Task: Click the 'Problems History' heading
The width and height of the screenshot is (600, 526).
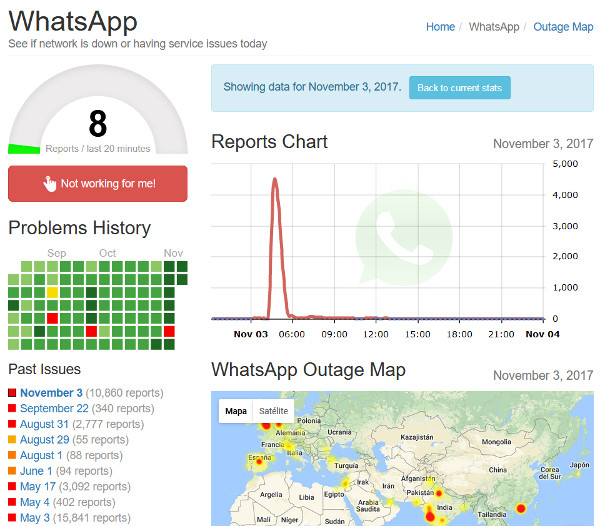Action: pos(80,228)
